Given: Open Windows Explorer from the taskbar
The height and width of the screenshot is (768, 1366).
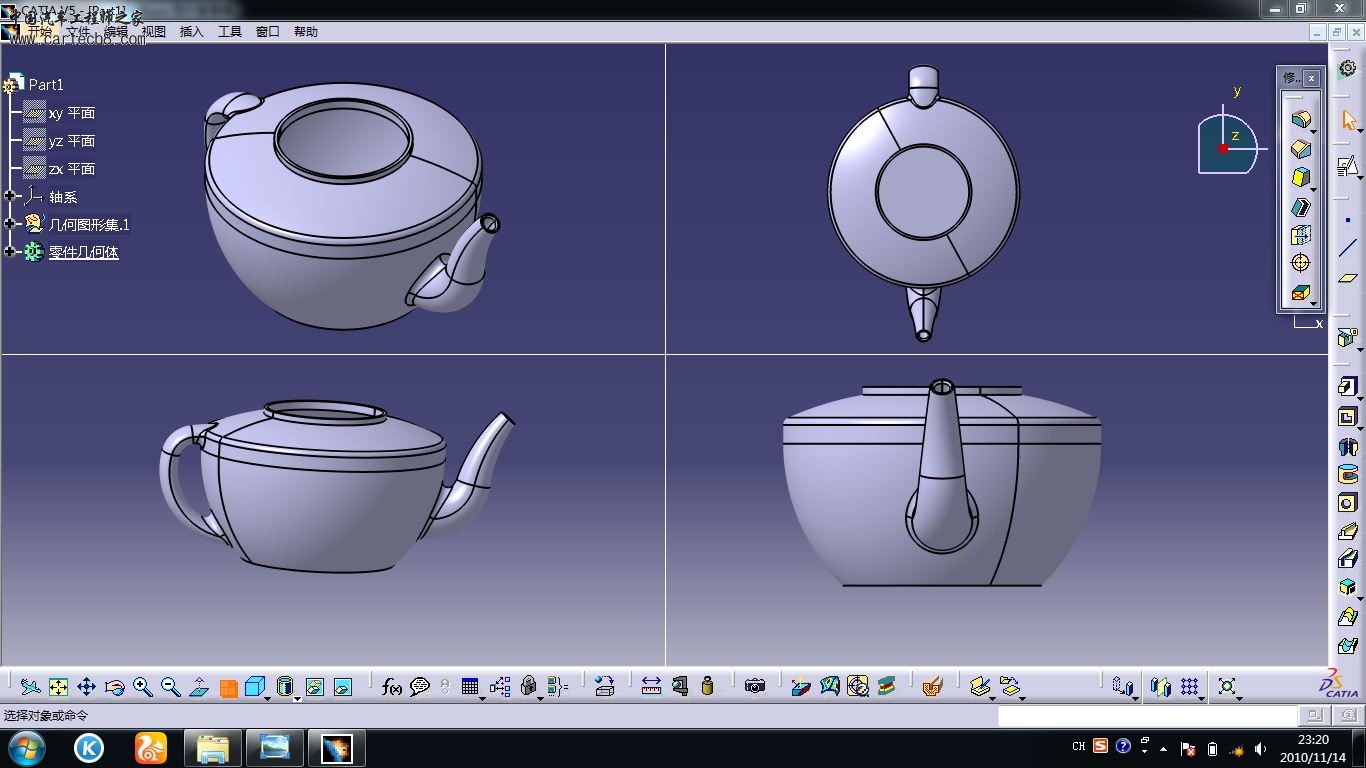Looking at the screenshot, I should (x=212, y=748).
